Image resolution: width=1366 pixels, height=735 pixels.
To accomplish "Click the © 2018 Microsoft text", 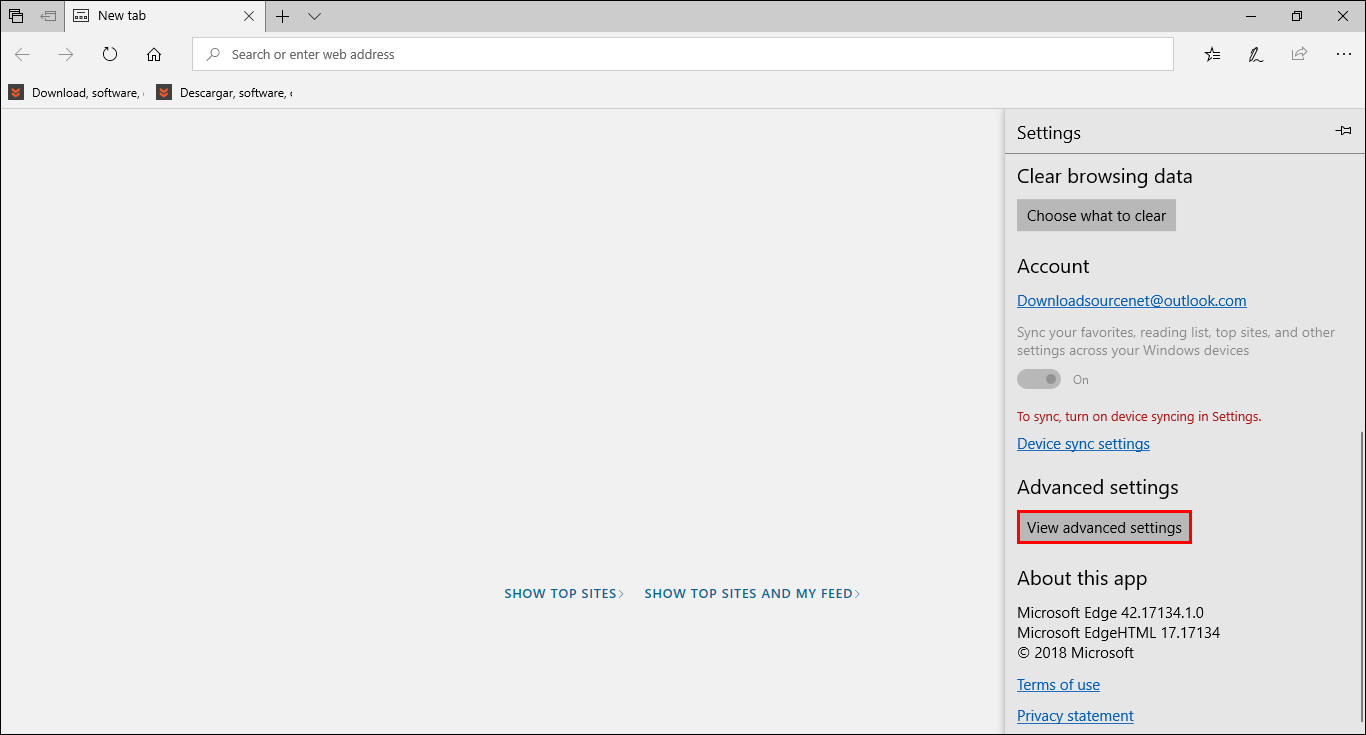I will [1075, 652].
